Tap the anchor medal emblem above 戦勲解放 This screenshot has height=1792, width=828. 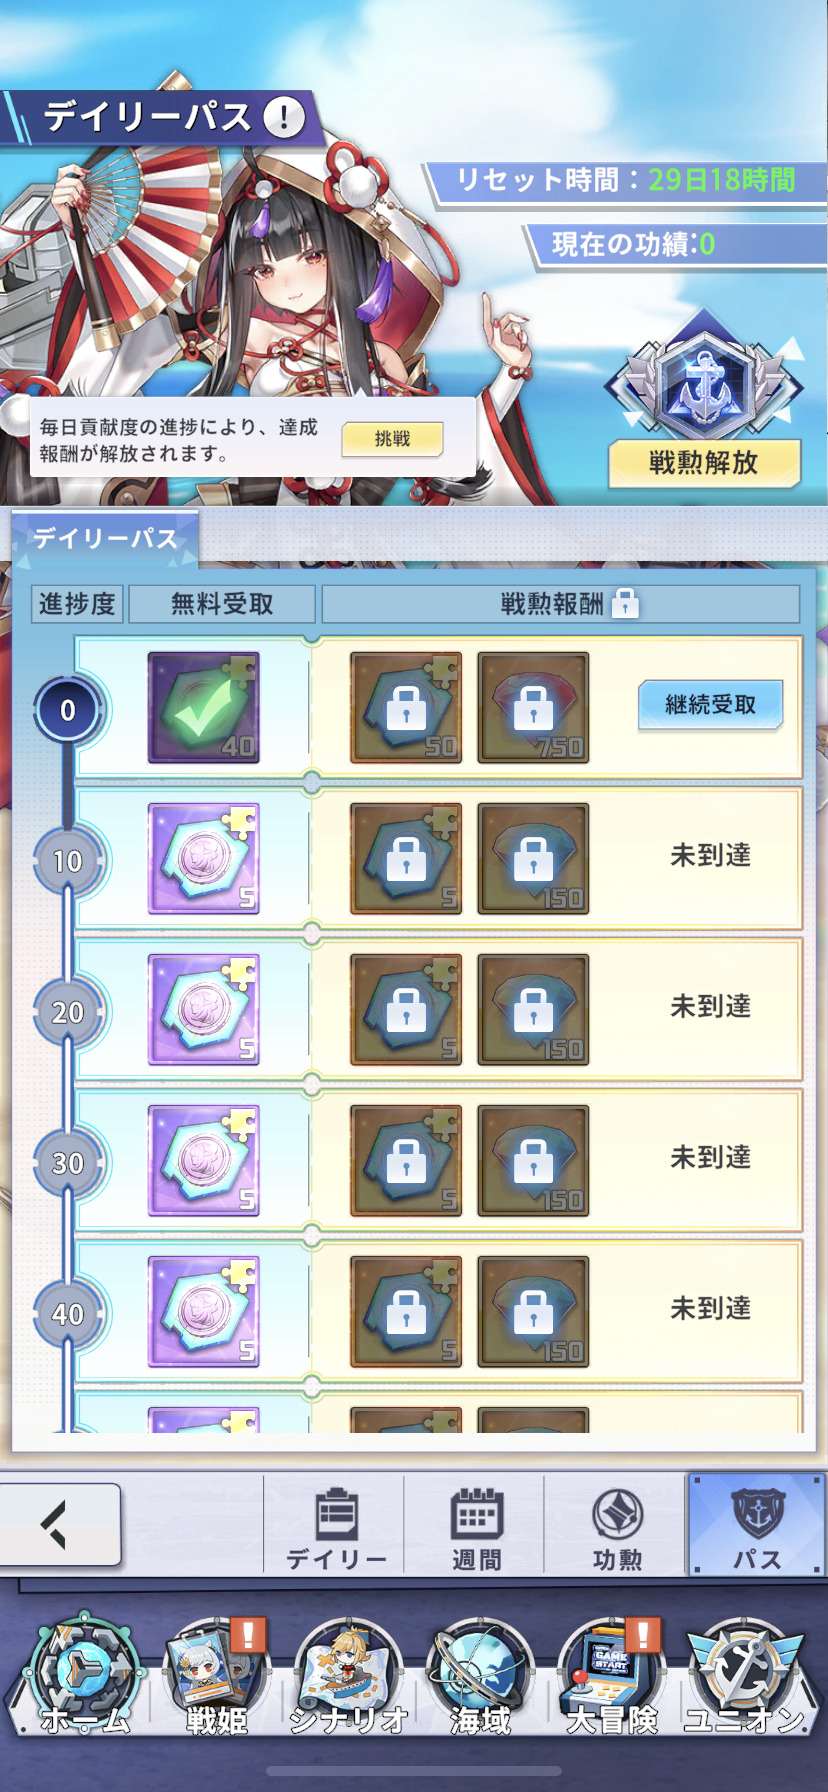tap(704, 385)
